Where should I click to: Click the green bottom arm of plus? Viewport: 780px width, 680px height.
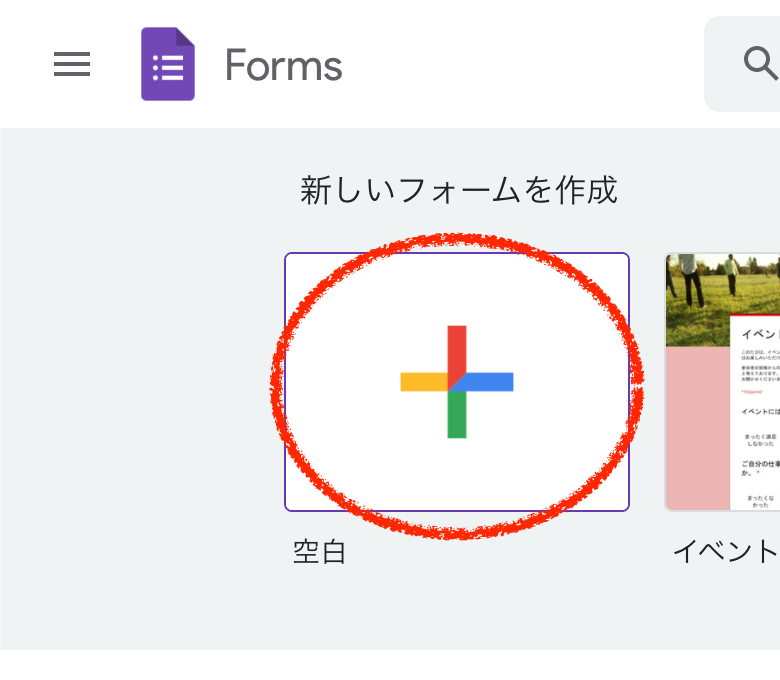pyautogui.click(x=457, y=416)
